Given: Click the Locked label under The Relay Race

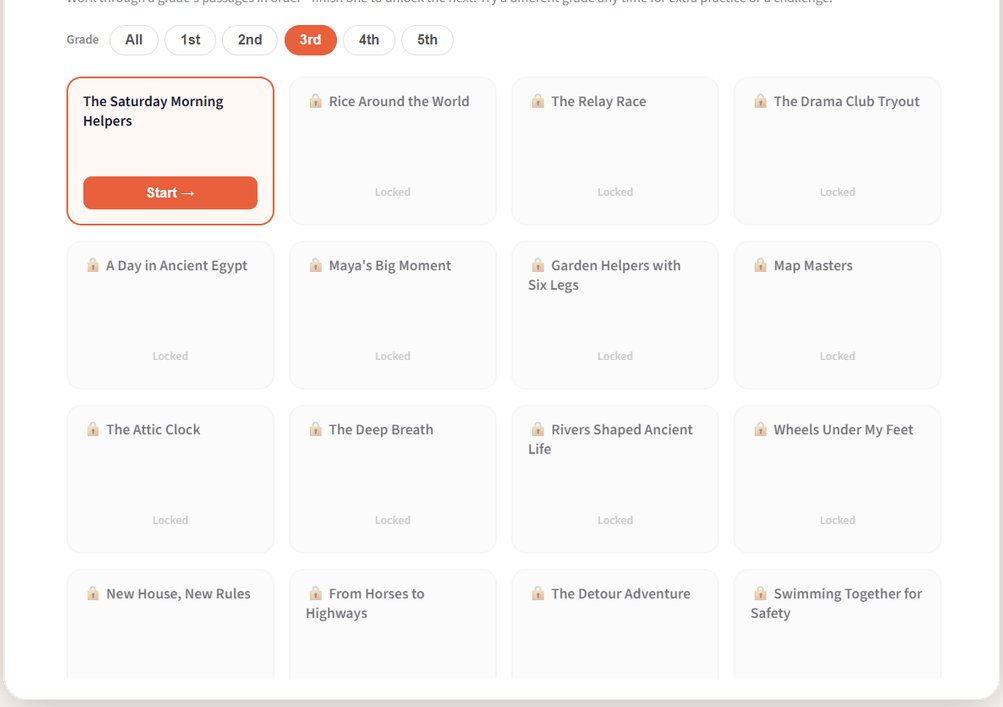Looking at the screenshot, I should pyautogui.click(x=615, y=192).
